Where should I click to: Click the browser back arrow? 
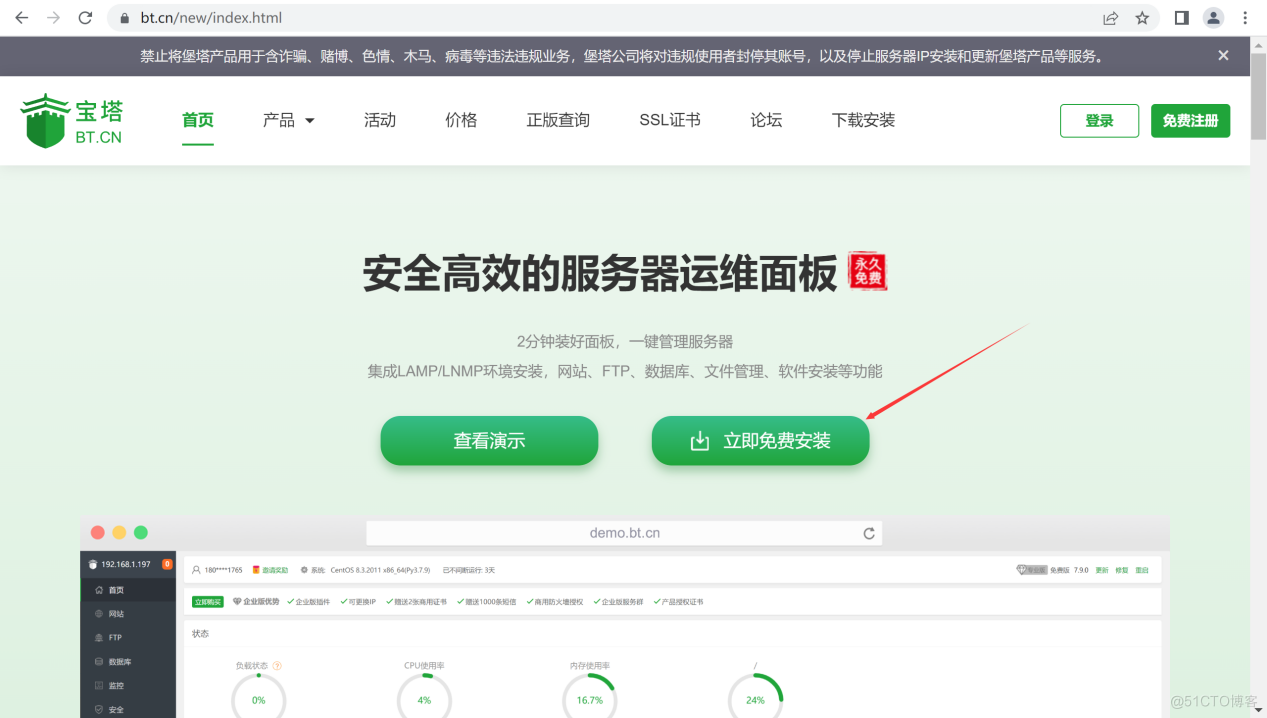click(22, 18)
